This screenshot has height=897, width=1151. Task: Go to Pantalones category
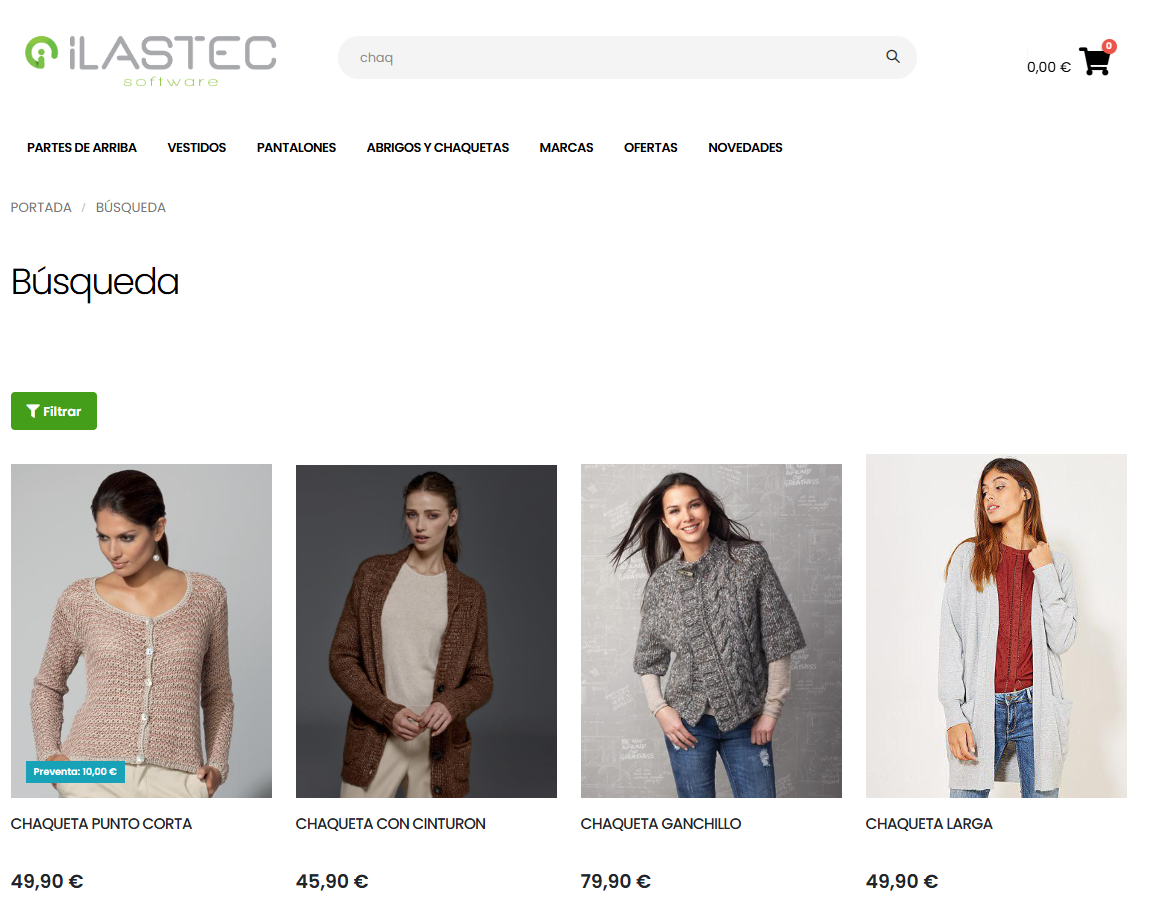tap(297, 148)
